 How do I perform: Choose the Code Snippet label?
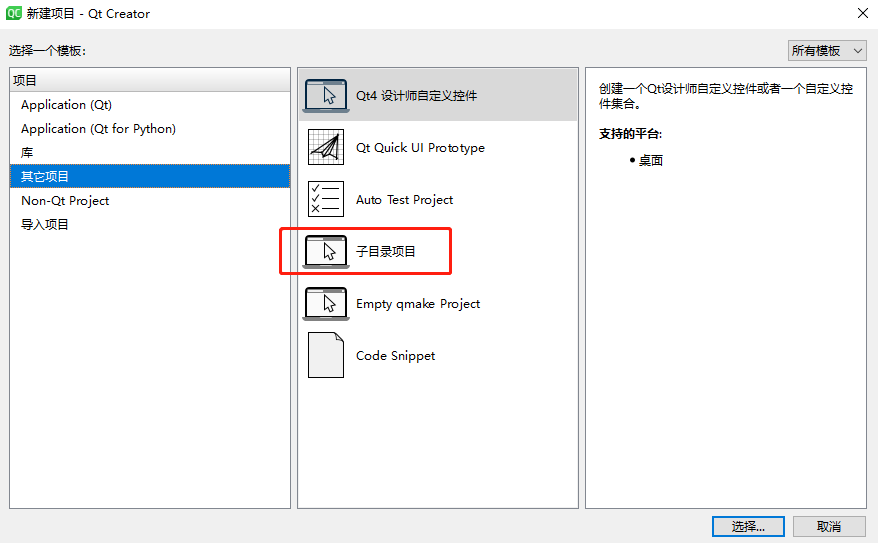click(395, 356)
